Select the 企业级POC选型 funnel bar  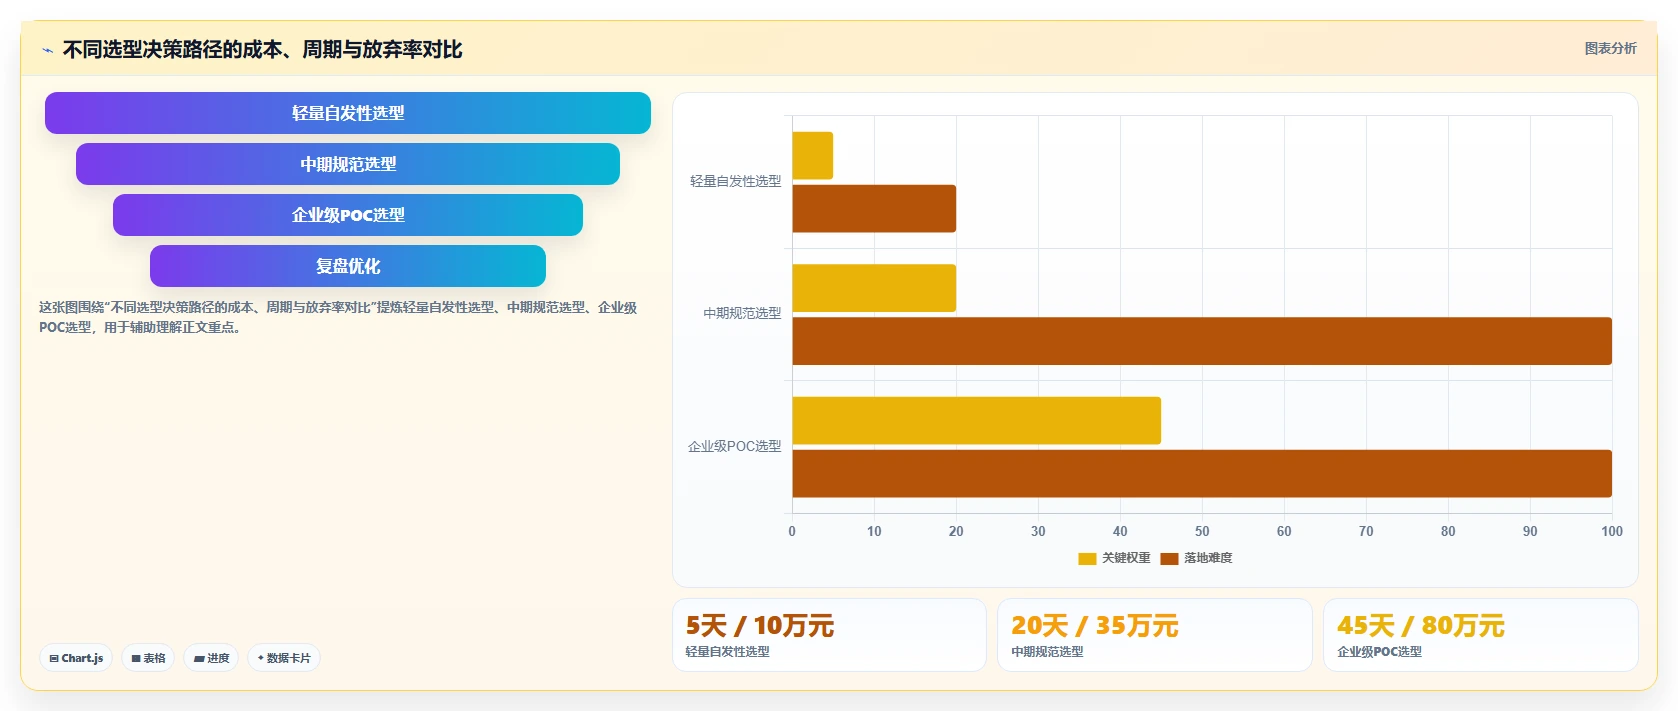click(348, 215)
